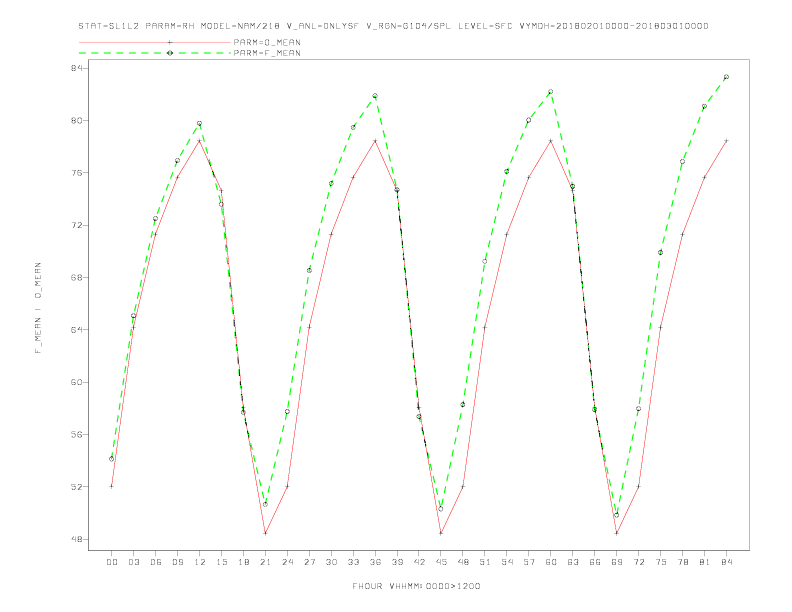Click the O_MEAN plus marker at hour 24
This screenshot has height=612, width=792.
tap(287, 486)
